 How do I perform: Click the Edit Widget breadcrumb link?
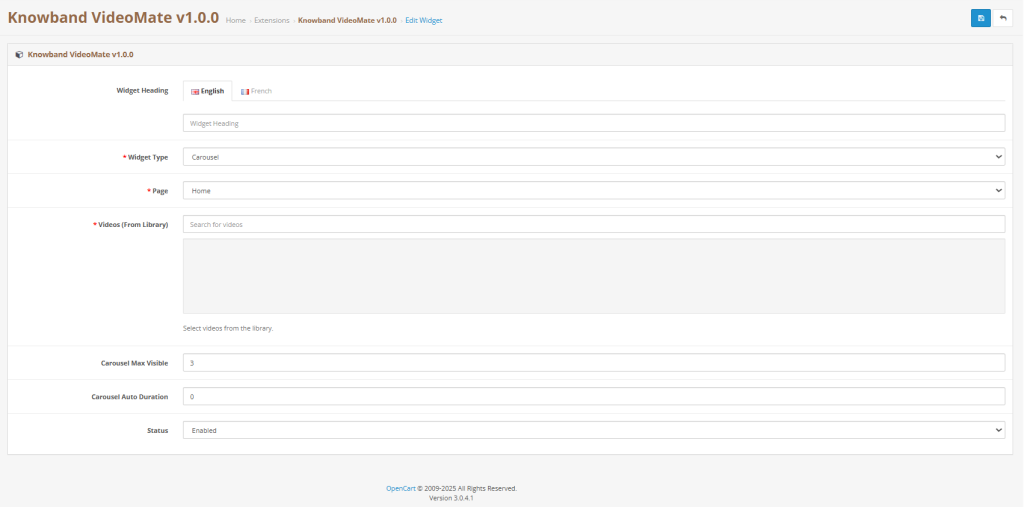[424, 21]
